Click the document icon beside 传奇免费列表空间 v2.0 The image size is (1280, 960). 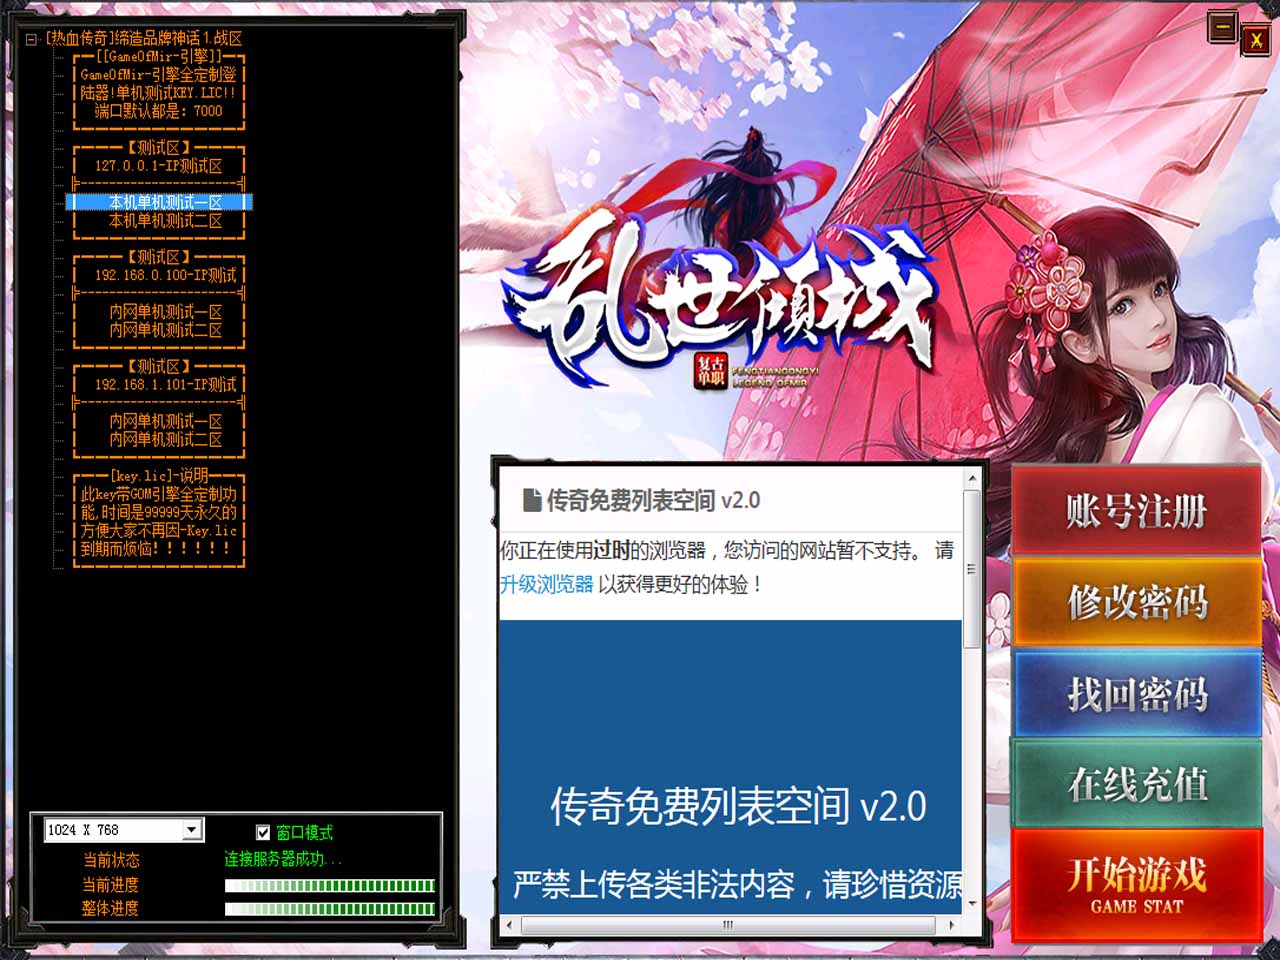click(532, 500)
